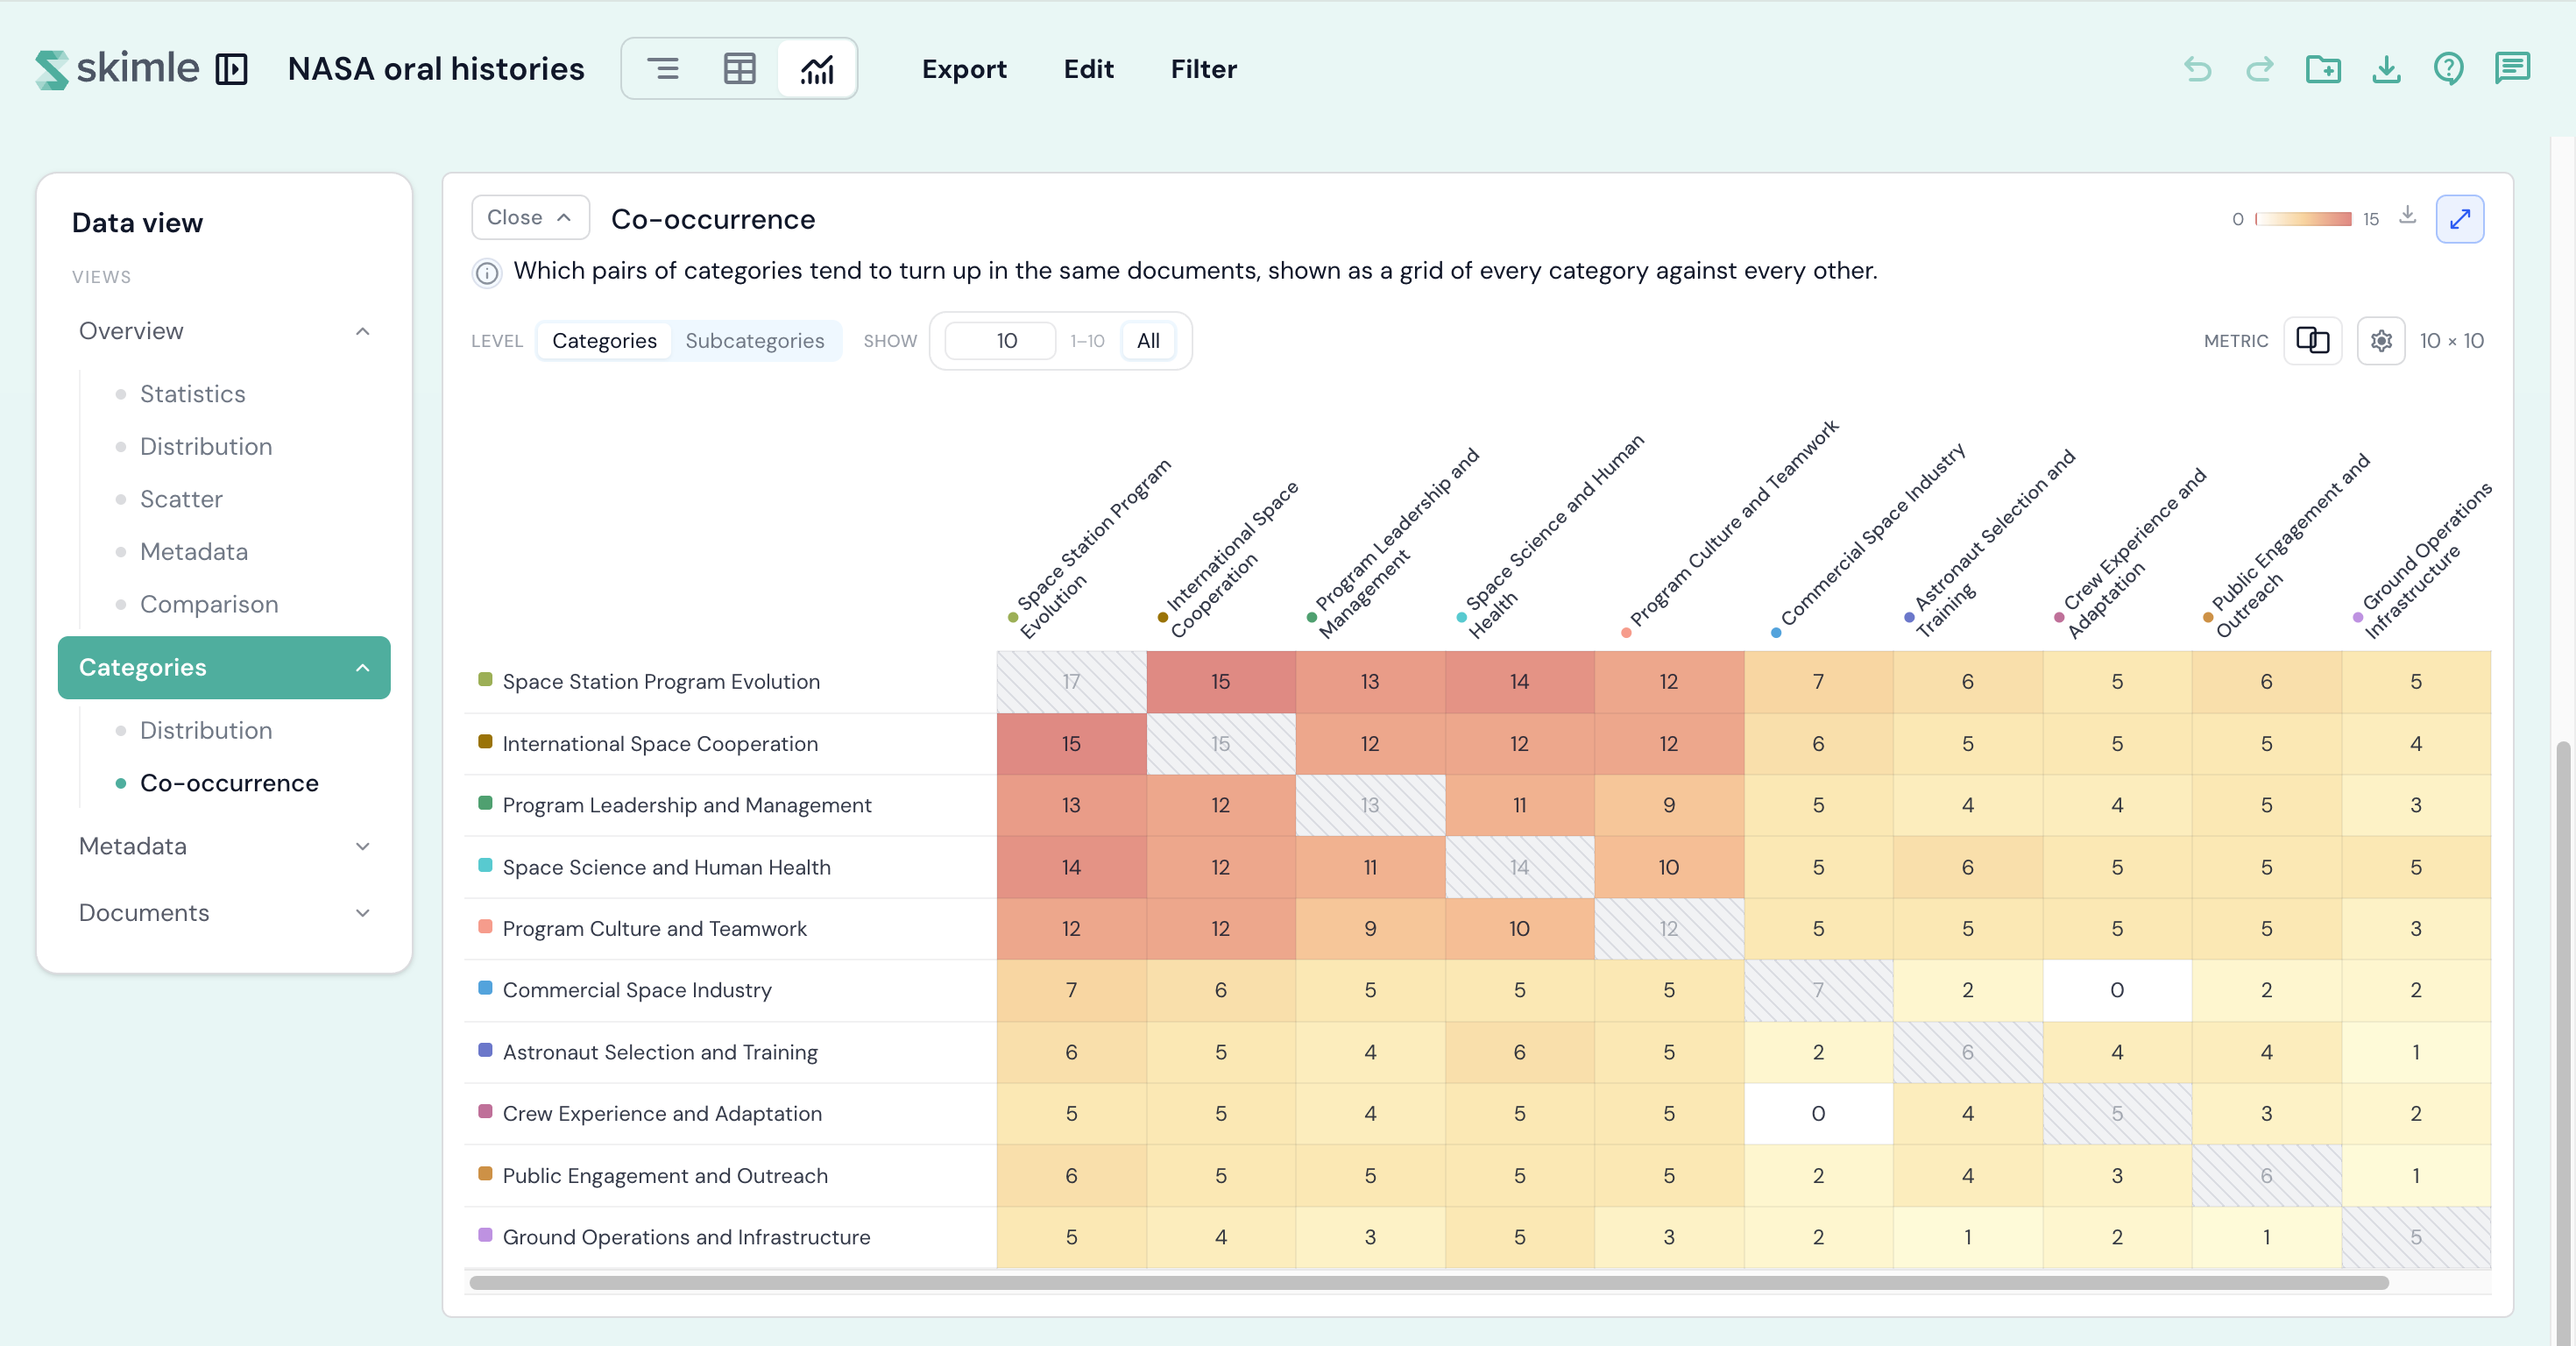Image resolution: width=2576 pixels, height=1346 pixels.
Task: Toggle the sidebar panel icon beside skimle logo
Action: pyautogui.click(x=232, y=69)
